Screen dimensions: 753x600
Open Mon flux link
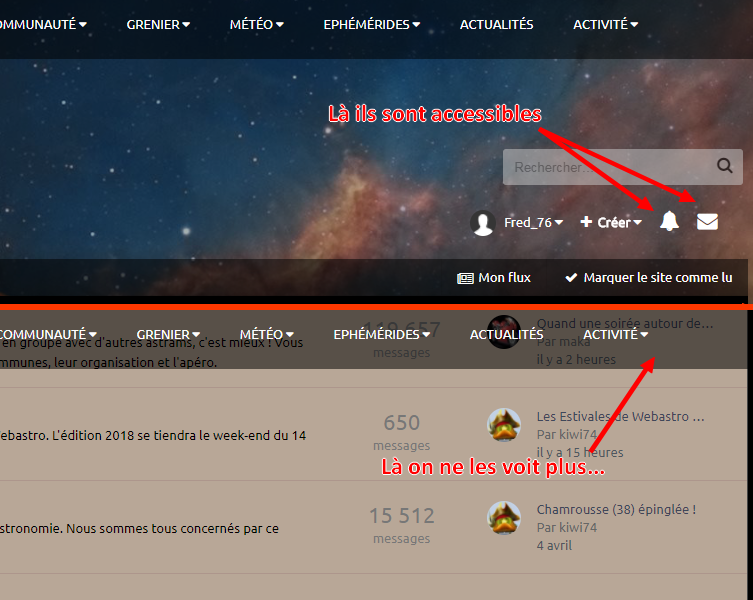pyautogui.click(x=494, y=278)
